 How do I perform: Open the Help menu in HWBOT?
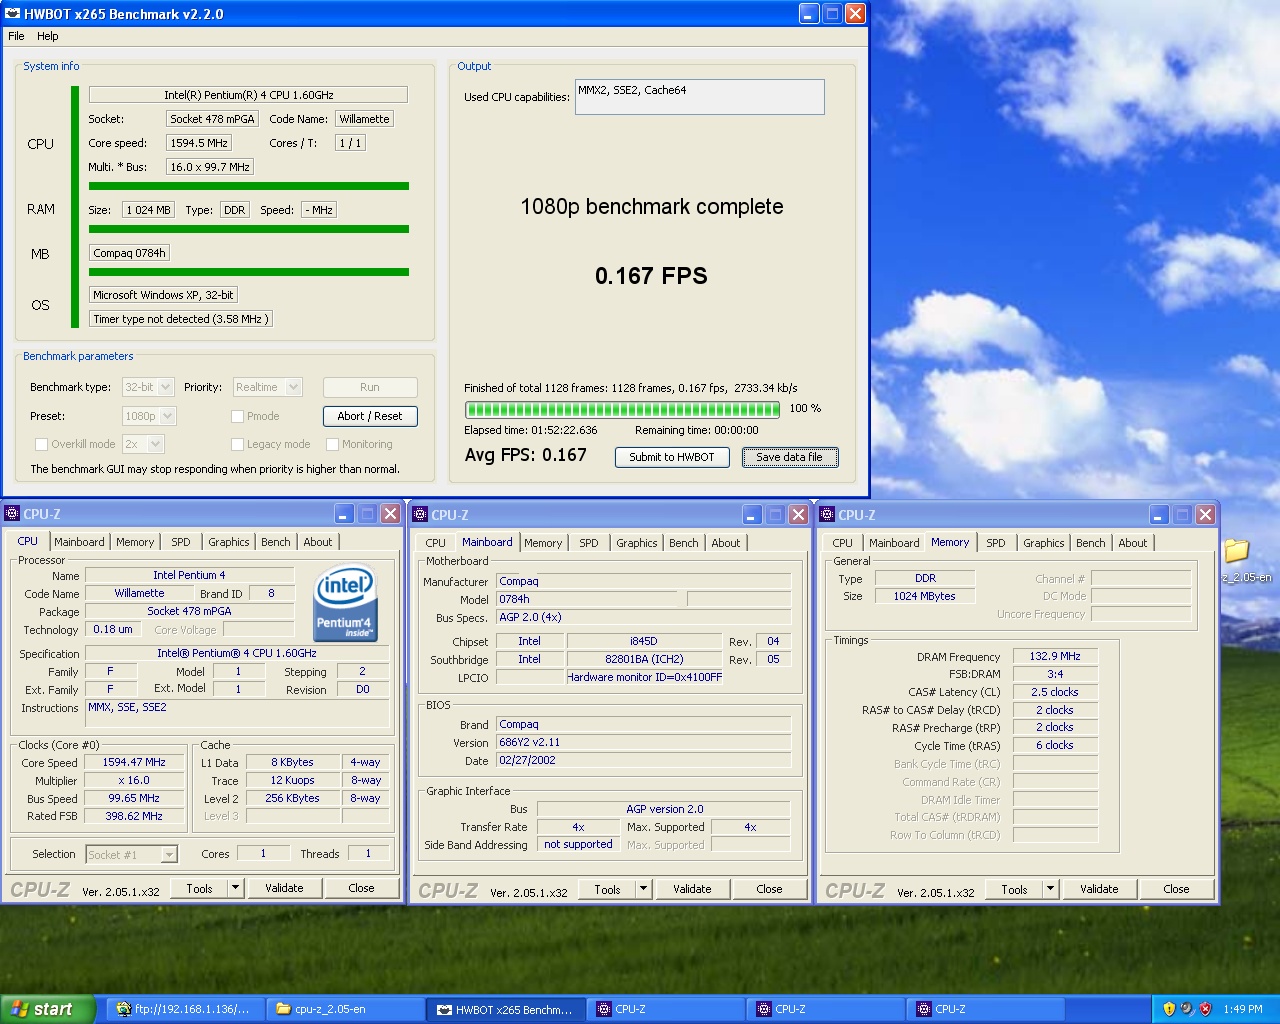(x=48, y=36)
